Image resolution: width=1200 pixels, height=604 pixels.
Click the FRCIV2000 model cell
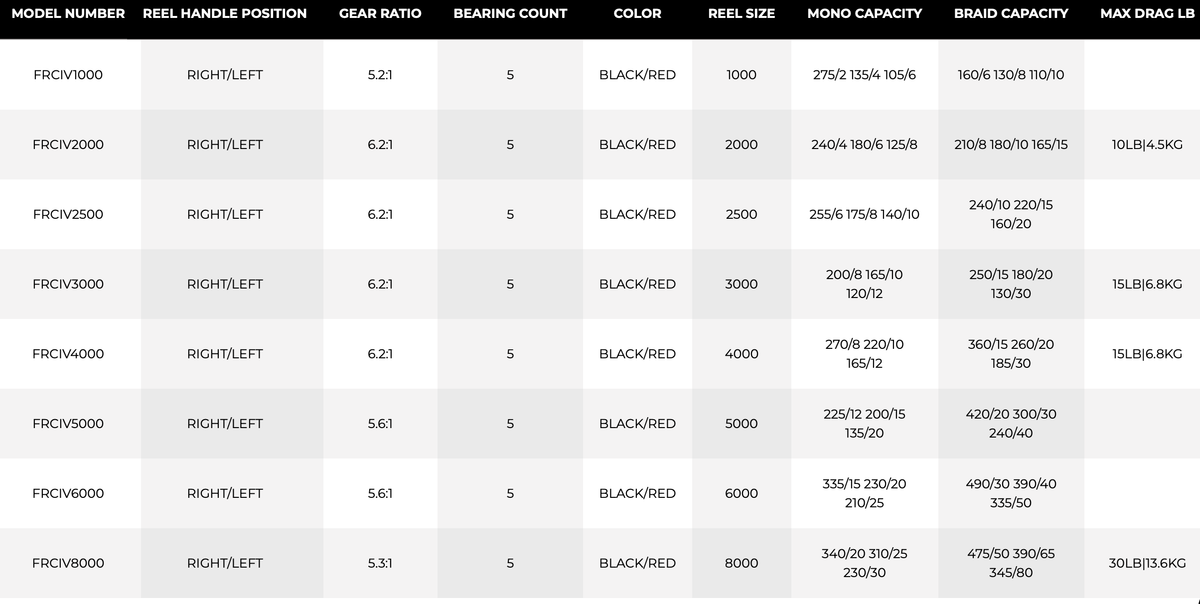coord(68,144)
